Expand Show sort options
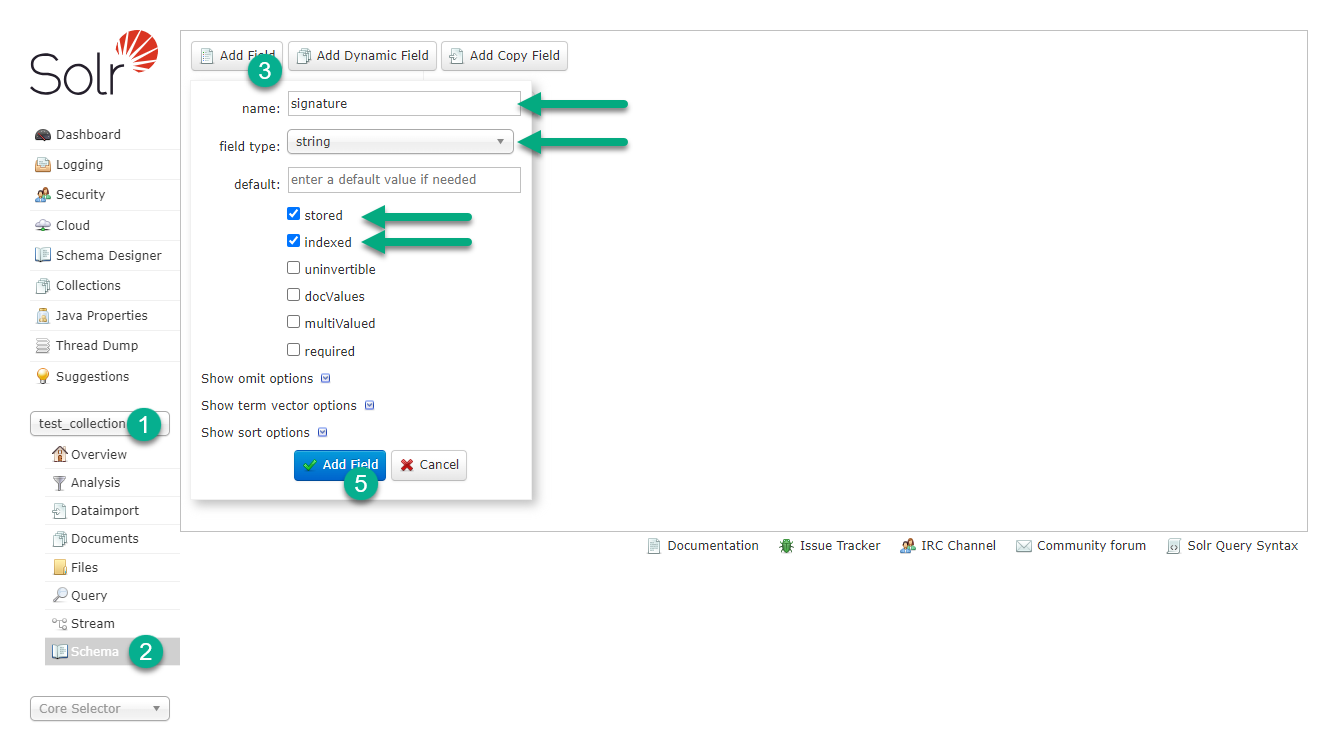The height and width of the screenshot is (750, 1338). point(265,432)
